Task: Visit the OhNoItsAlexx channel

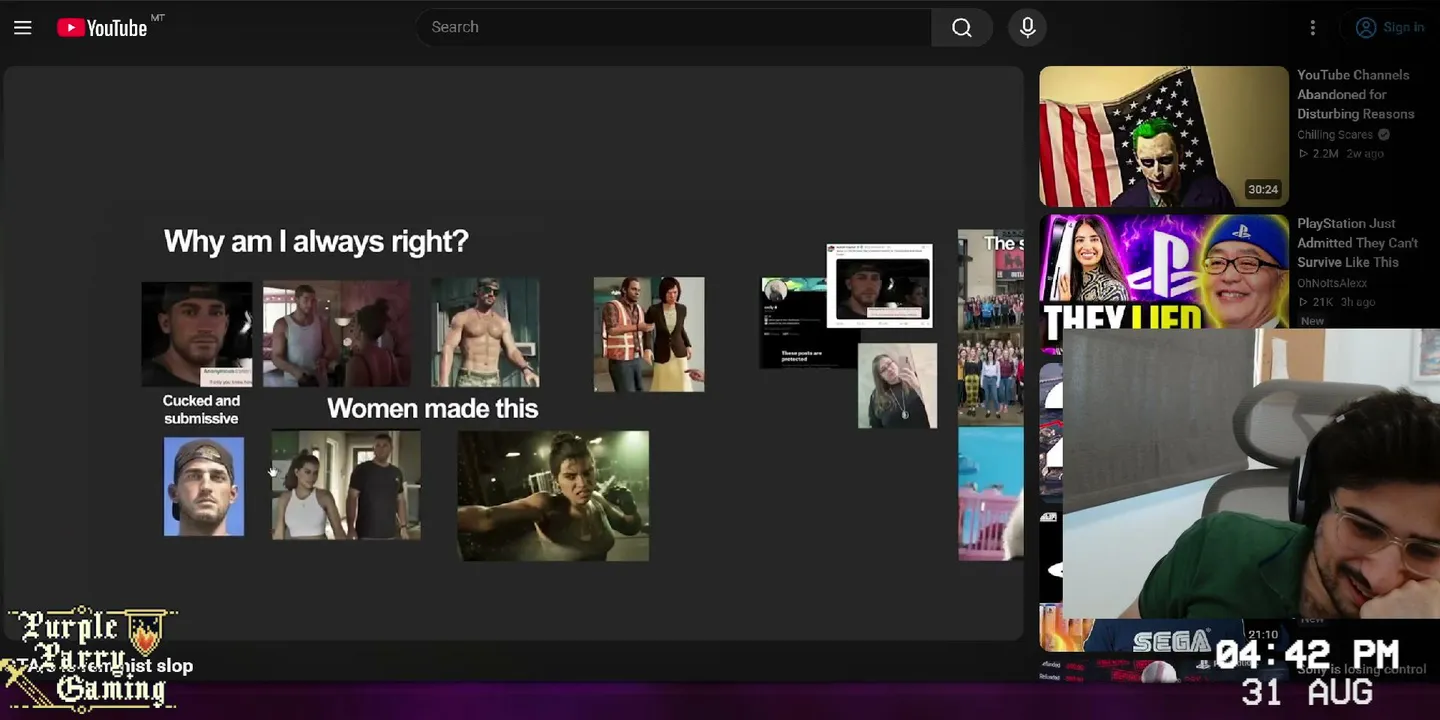Action: coord(1332,283)
